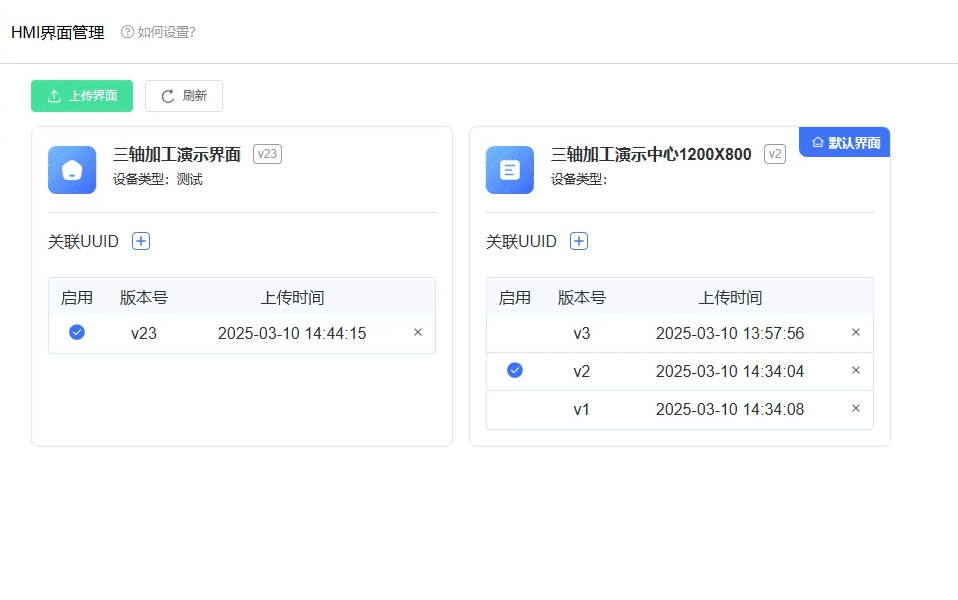Toggle the enabled radio for v23

77,333
